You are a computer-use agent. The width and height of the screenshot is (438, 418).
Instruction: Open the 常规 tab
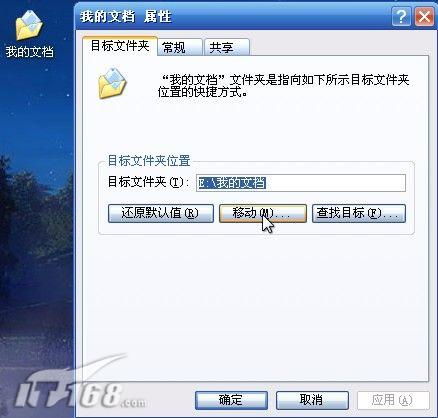180,47
